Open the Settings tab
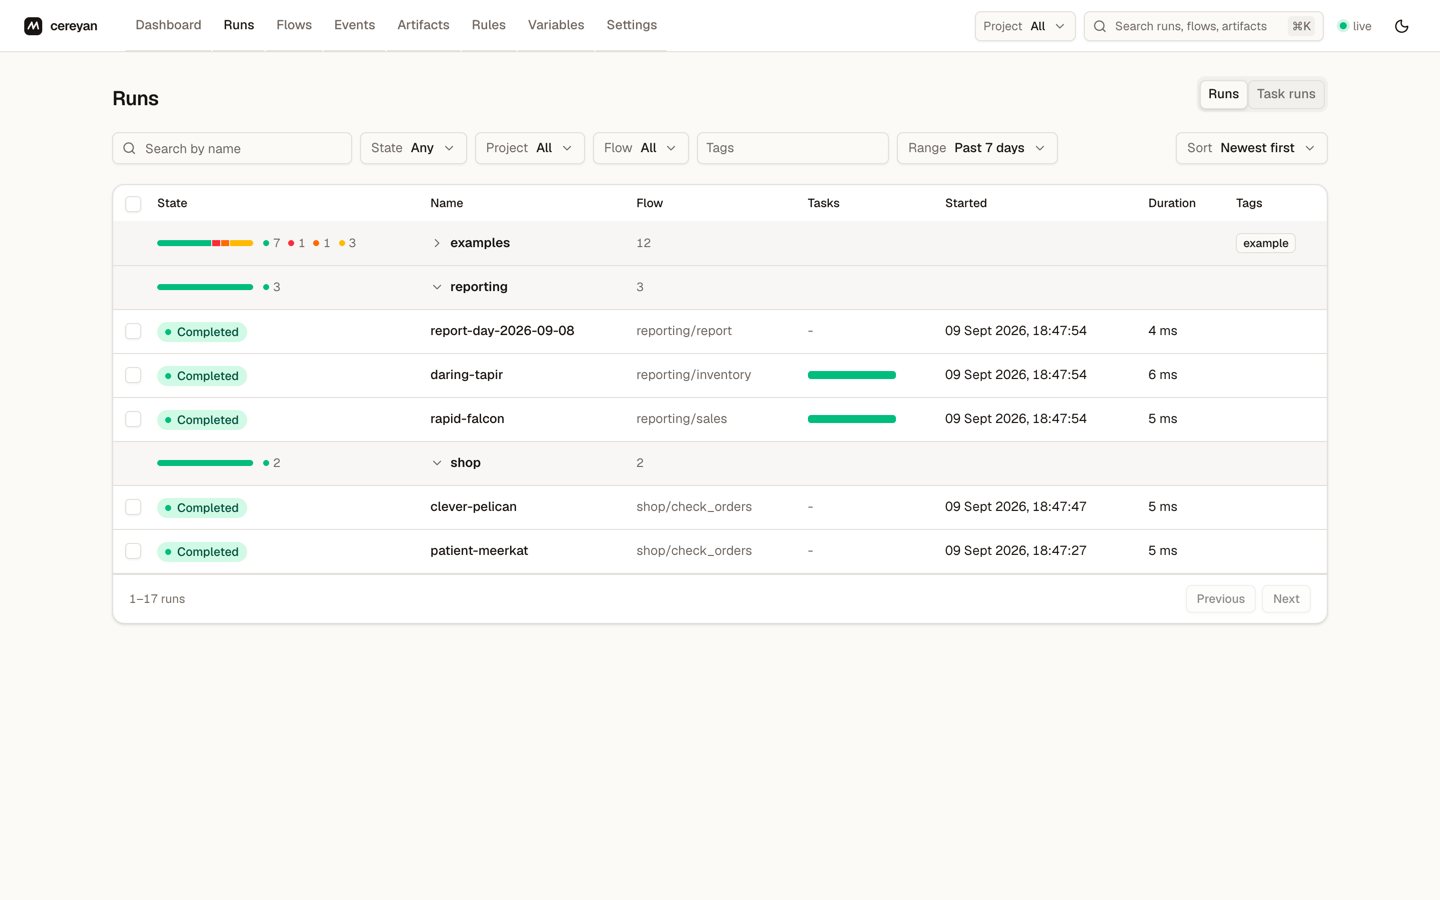This screenshot has height=900, width=1440. click(632, 25)
